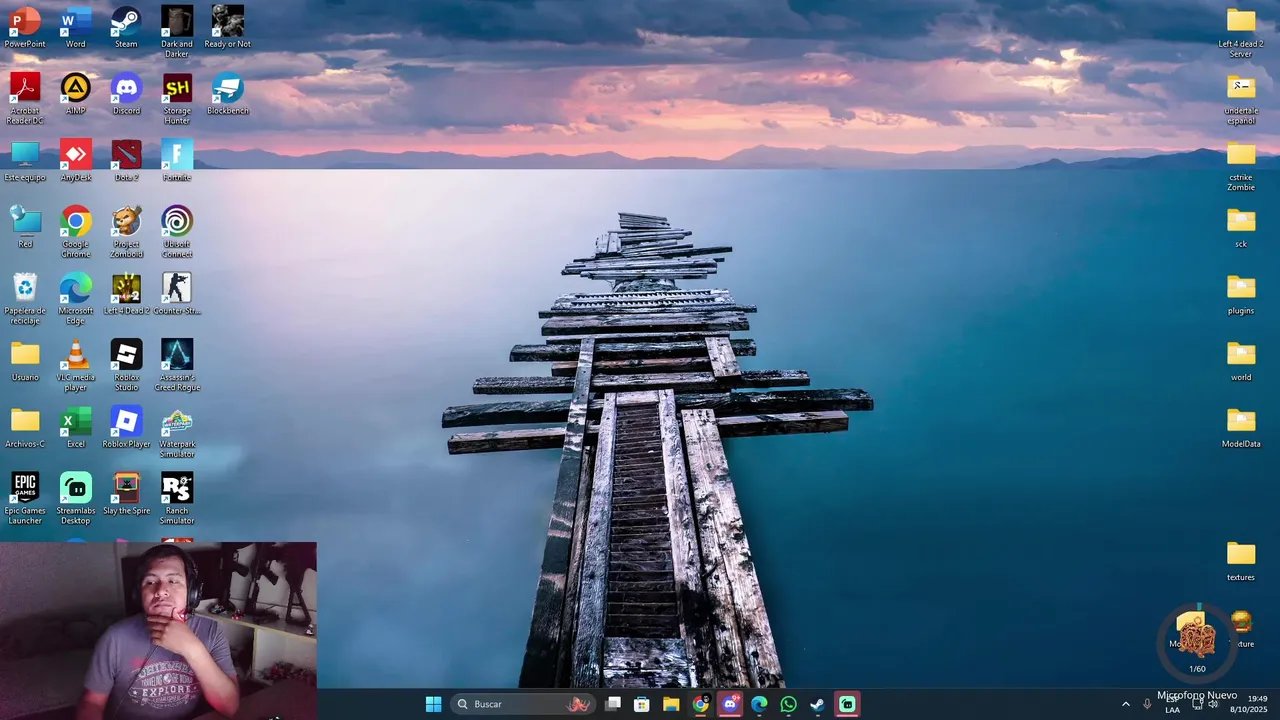Open WhatsApp from the taskbar
This screenshot has height=720, width=1280.
(788, 704)
